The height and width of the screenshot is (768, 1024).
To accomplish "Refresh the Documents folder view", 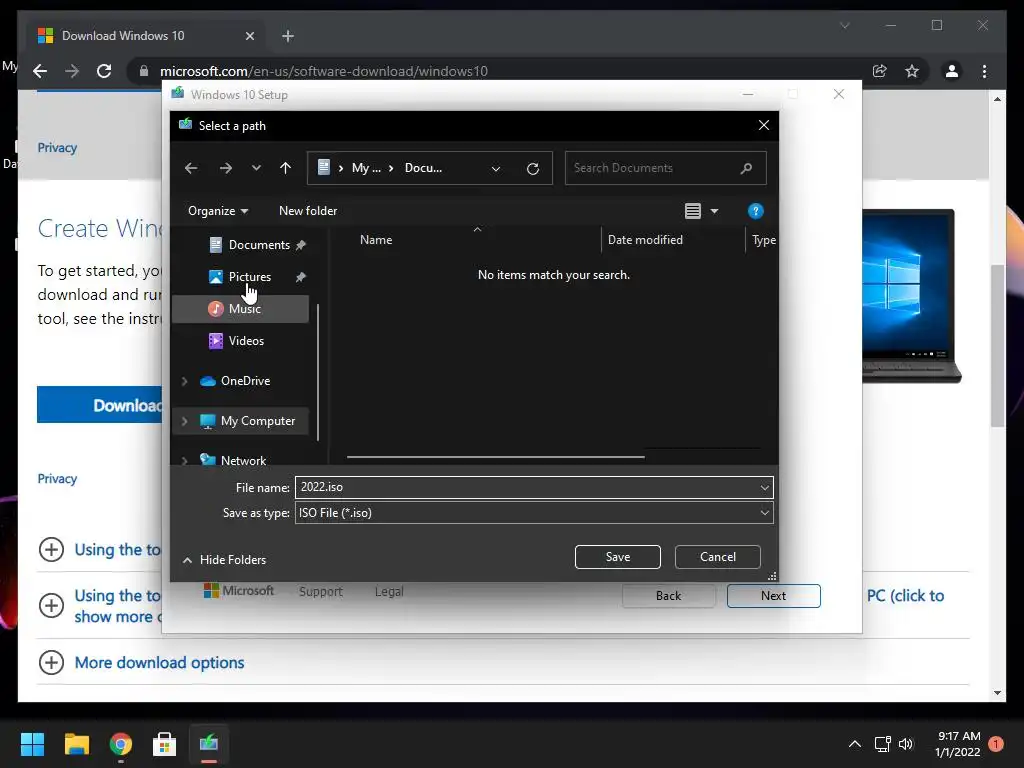I will point(533,168).
